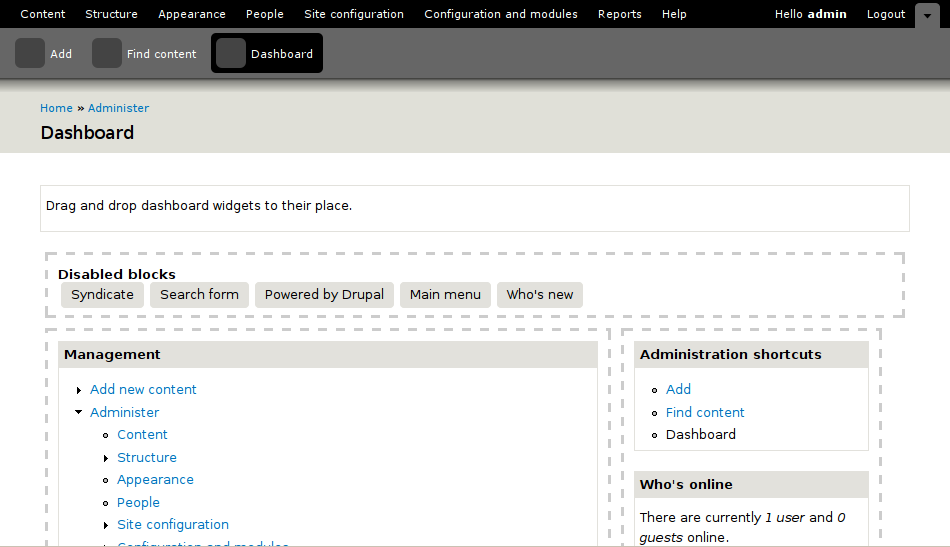Click the Management block title bar

[x=328, y=355]
